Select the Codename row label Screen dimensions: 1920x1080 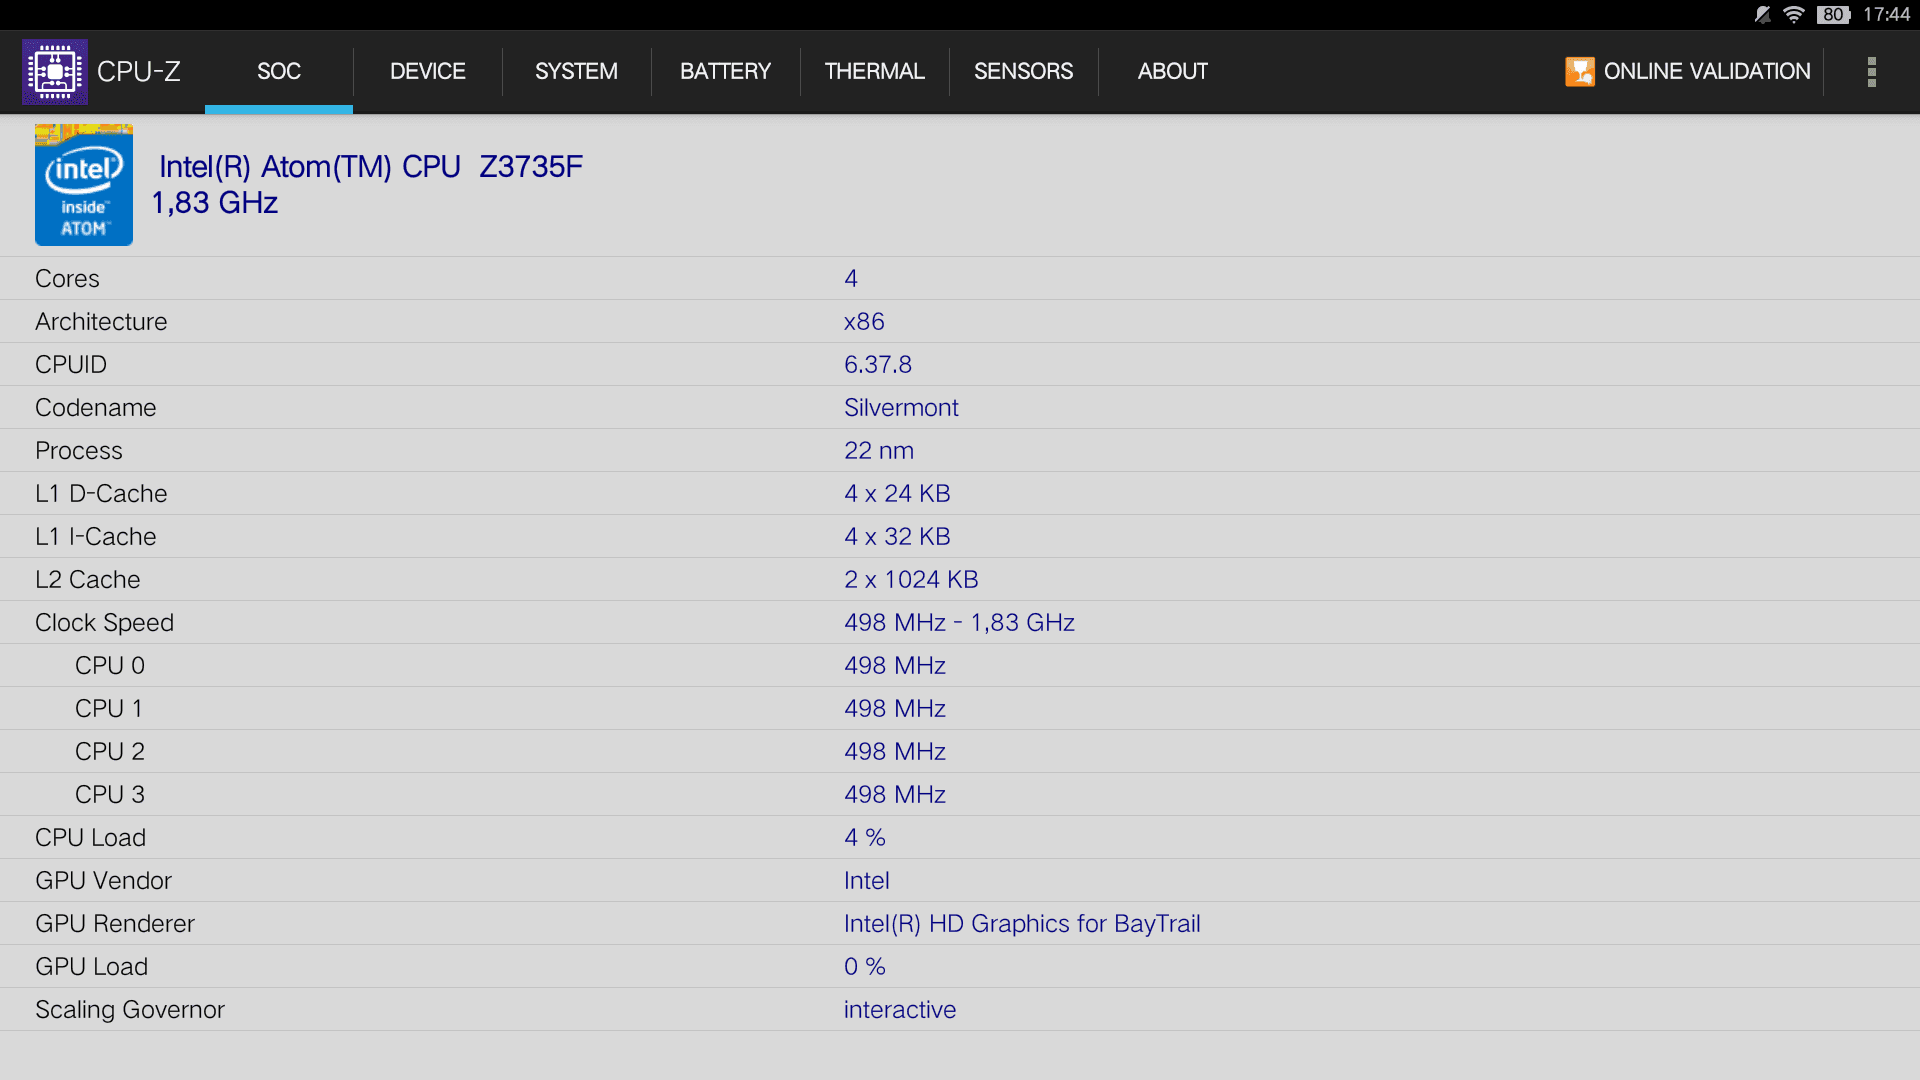click(x=96, y=408)
